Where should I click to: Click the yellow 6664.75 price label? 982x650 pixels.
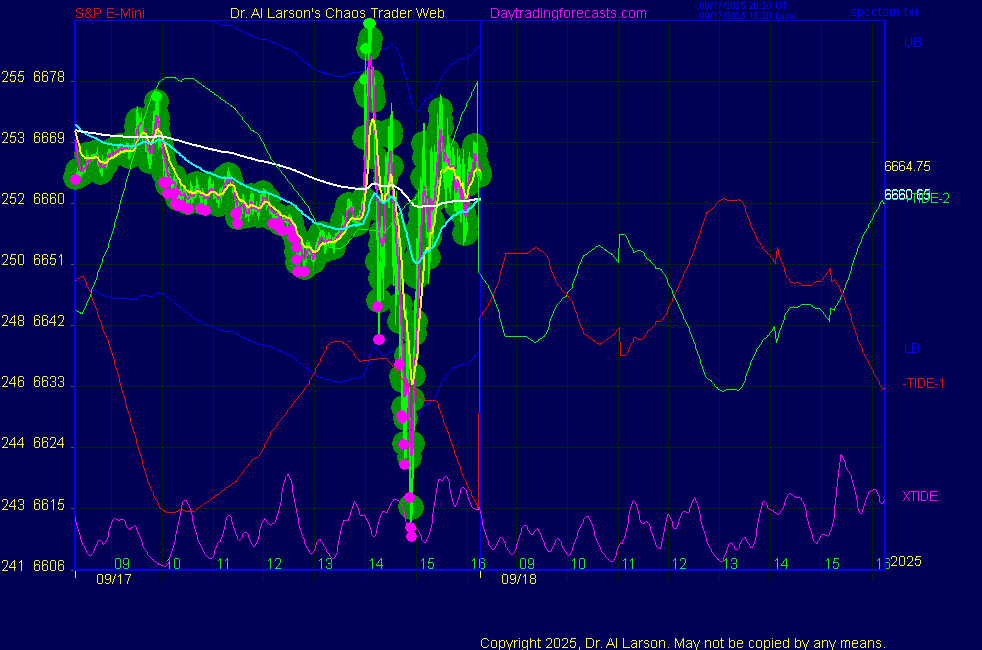pyautogui.click(x=908, y=166)
